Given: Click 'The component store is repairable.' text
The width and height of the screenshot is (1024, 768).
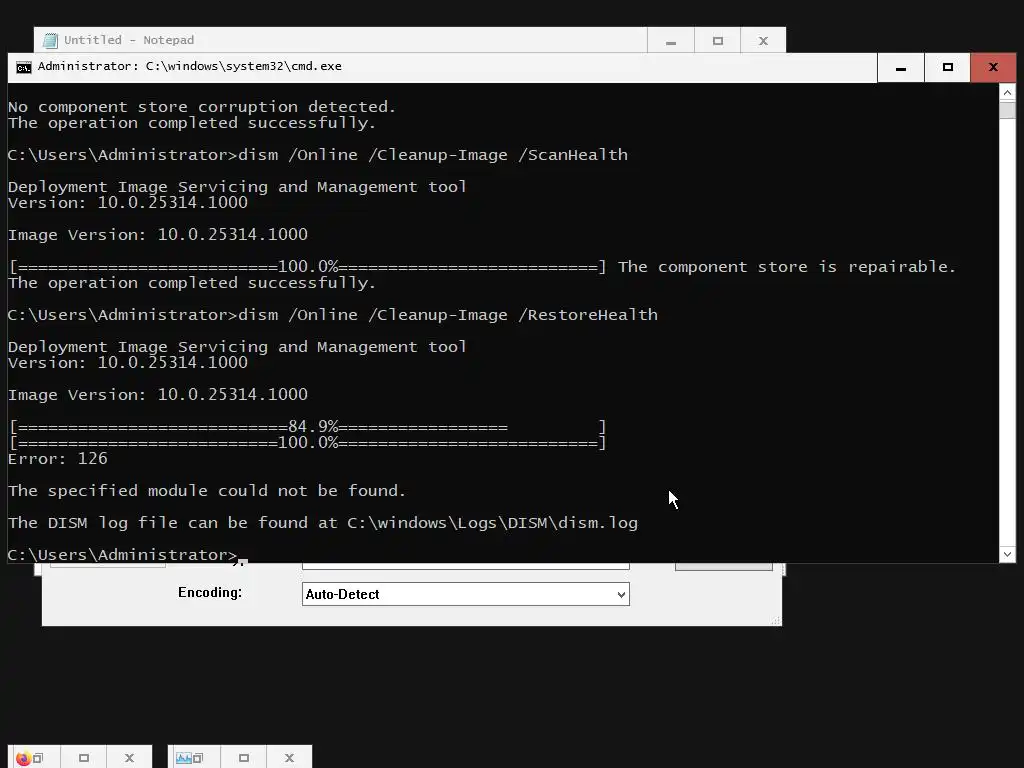Looking at the screenshot, I should point(787,267).
